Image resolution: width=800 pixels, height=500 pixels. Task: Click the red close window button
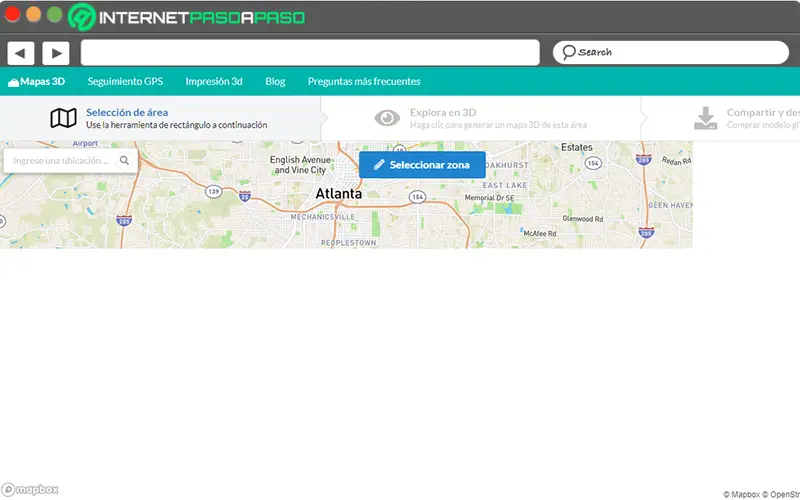(12, 14)
